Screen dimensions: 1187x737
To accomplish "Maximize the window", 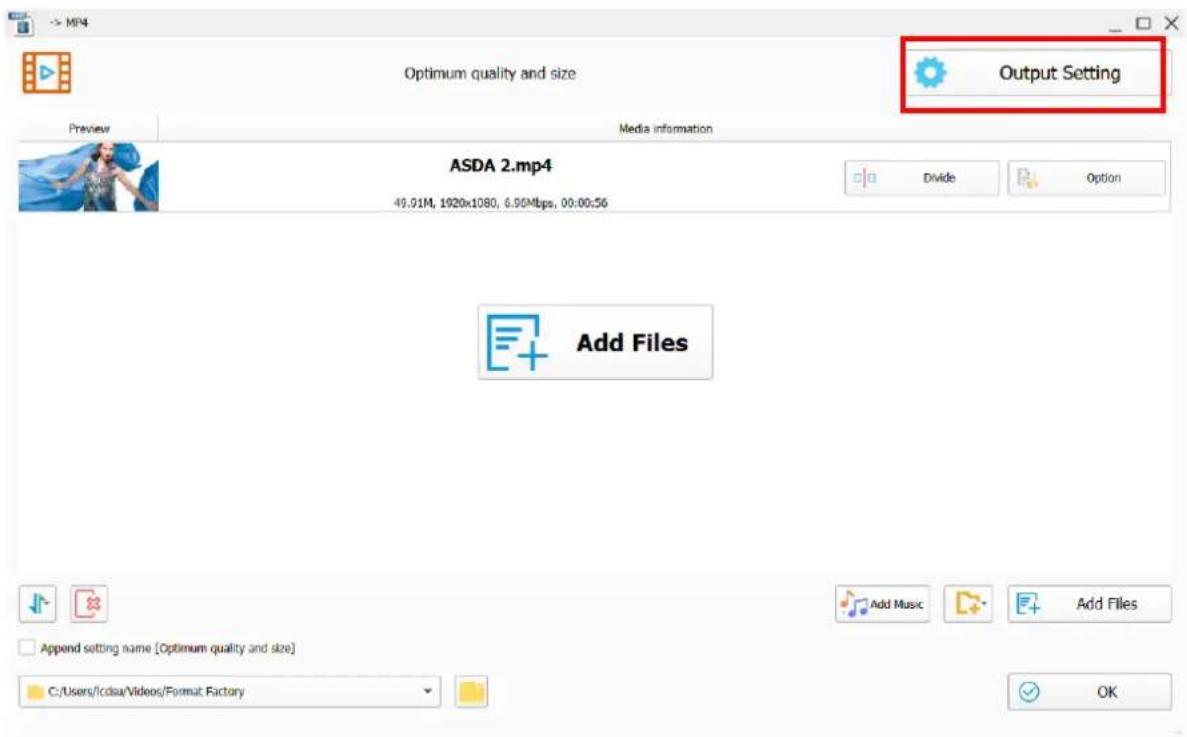I will 1143,23.
